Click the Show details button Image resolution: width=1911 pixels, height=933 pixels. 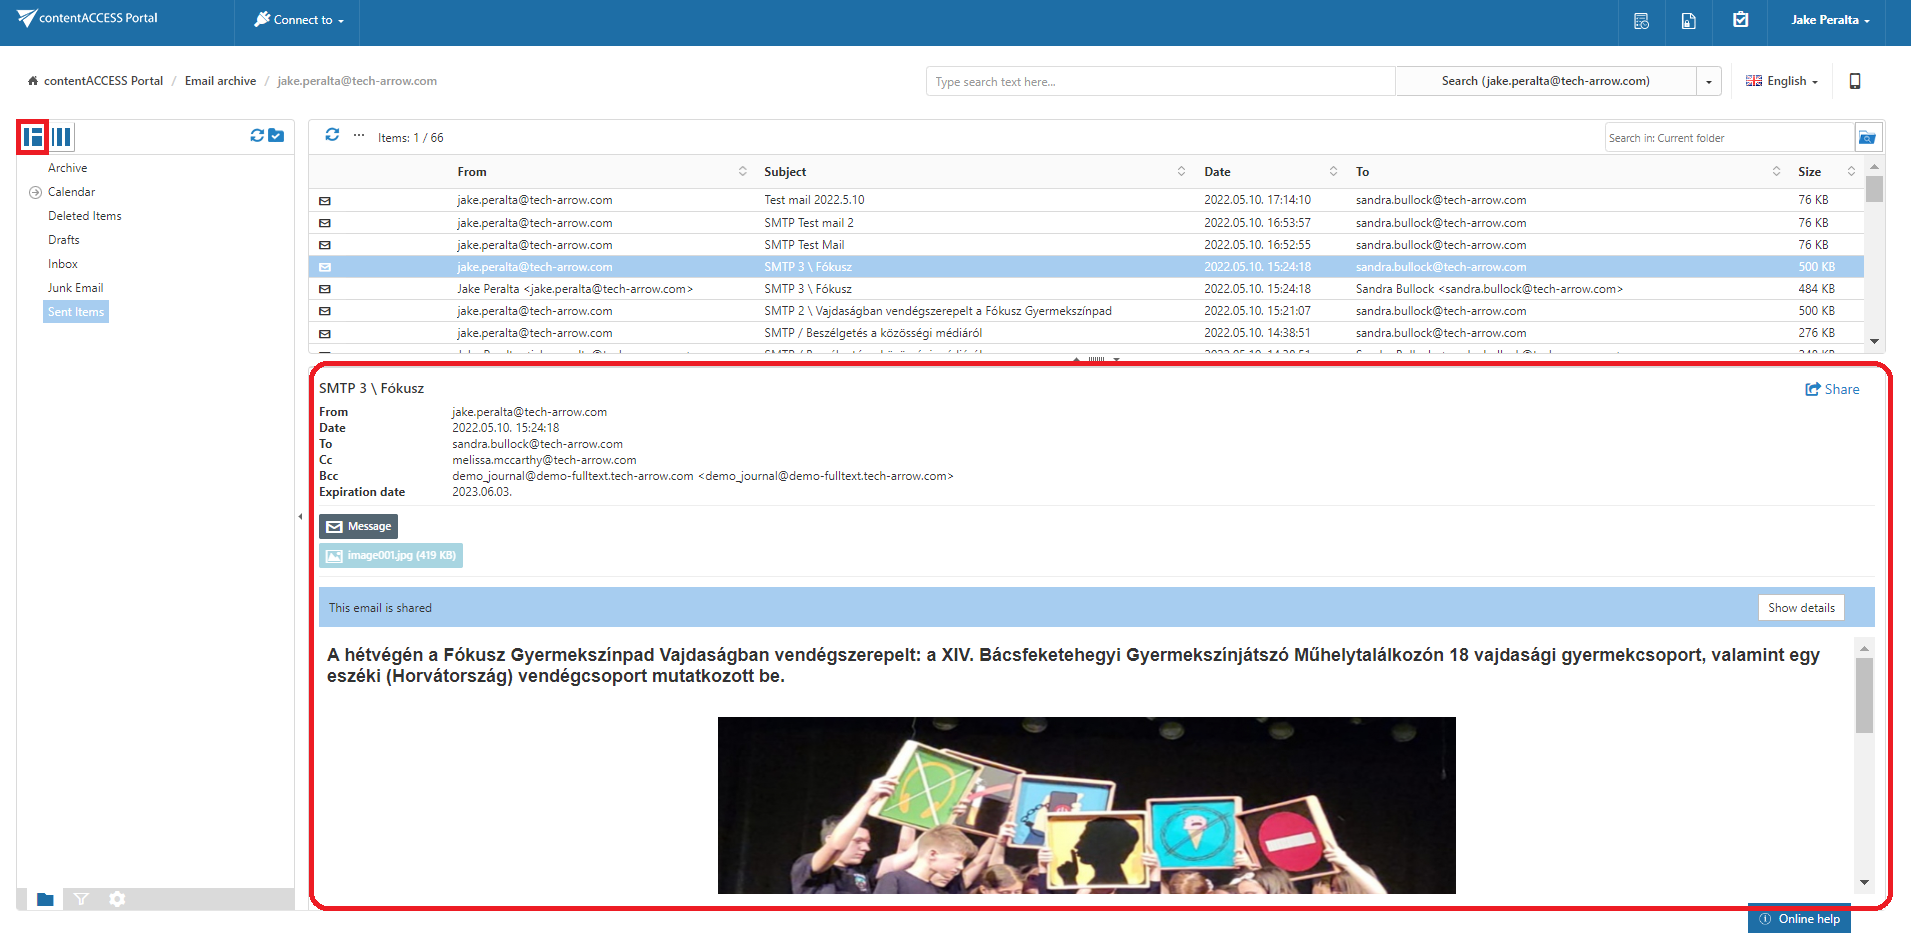point(1800,608)
